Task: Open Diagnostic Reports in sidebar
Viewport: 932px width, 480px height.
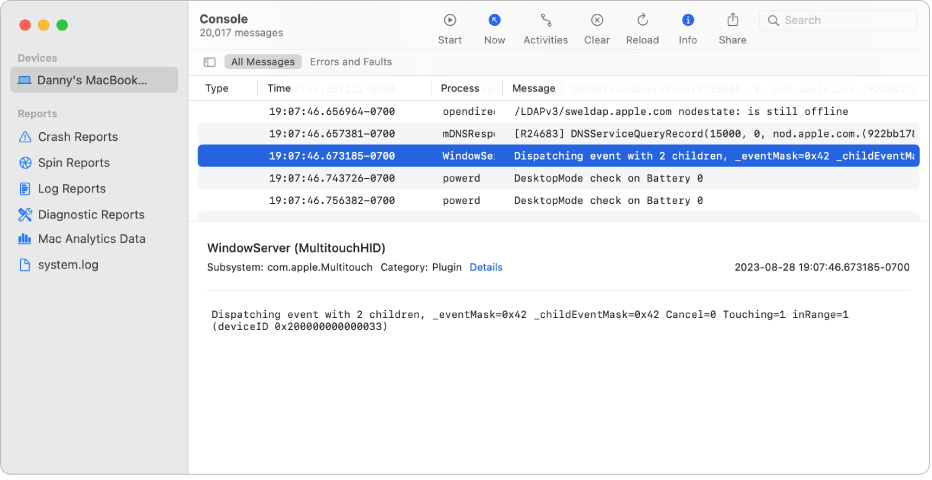Action: click(x=91, y=215)
